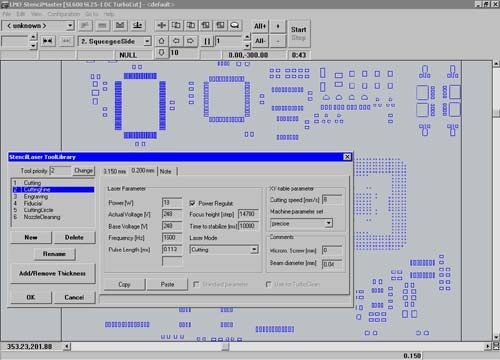Click the left arrow move icon

[x=176, y=41]
